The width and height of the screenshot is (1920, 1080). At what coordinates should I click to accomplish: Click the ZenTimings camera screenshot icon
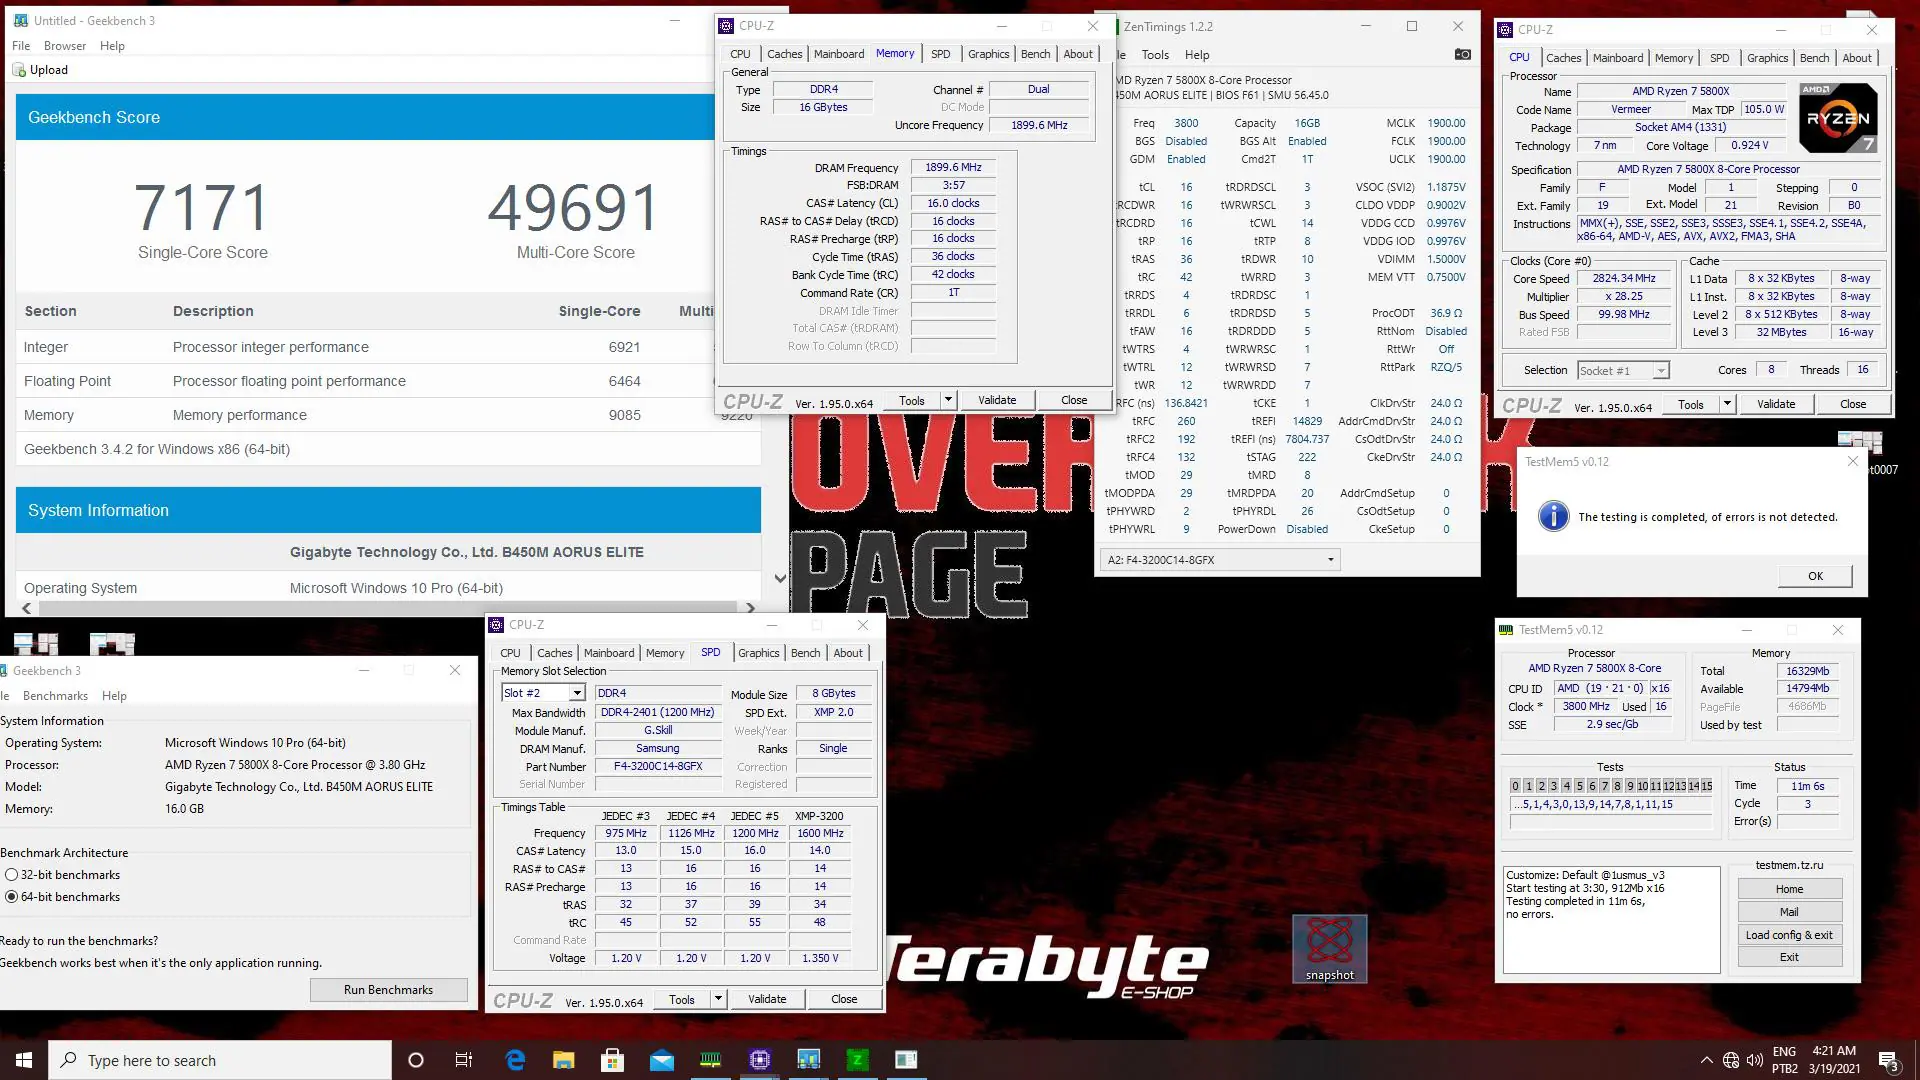point(1462,54)
